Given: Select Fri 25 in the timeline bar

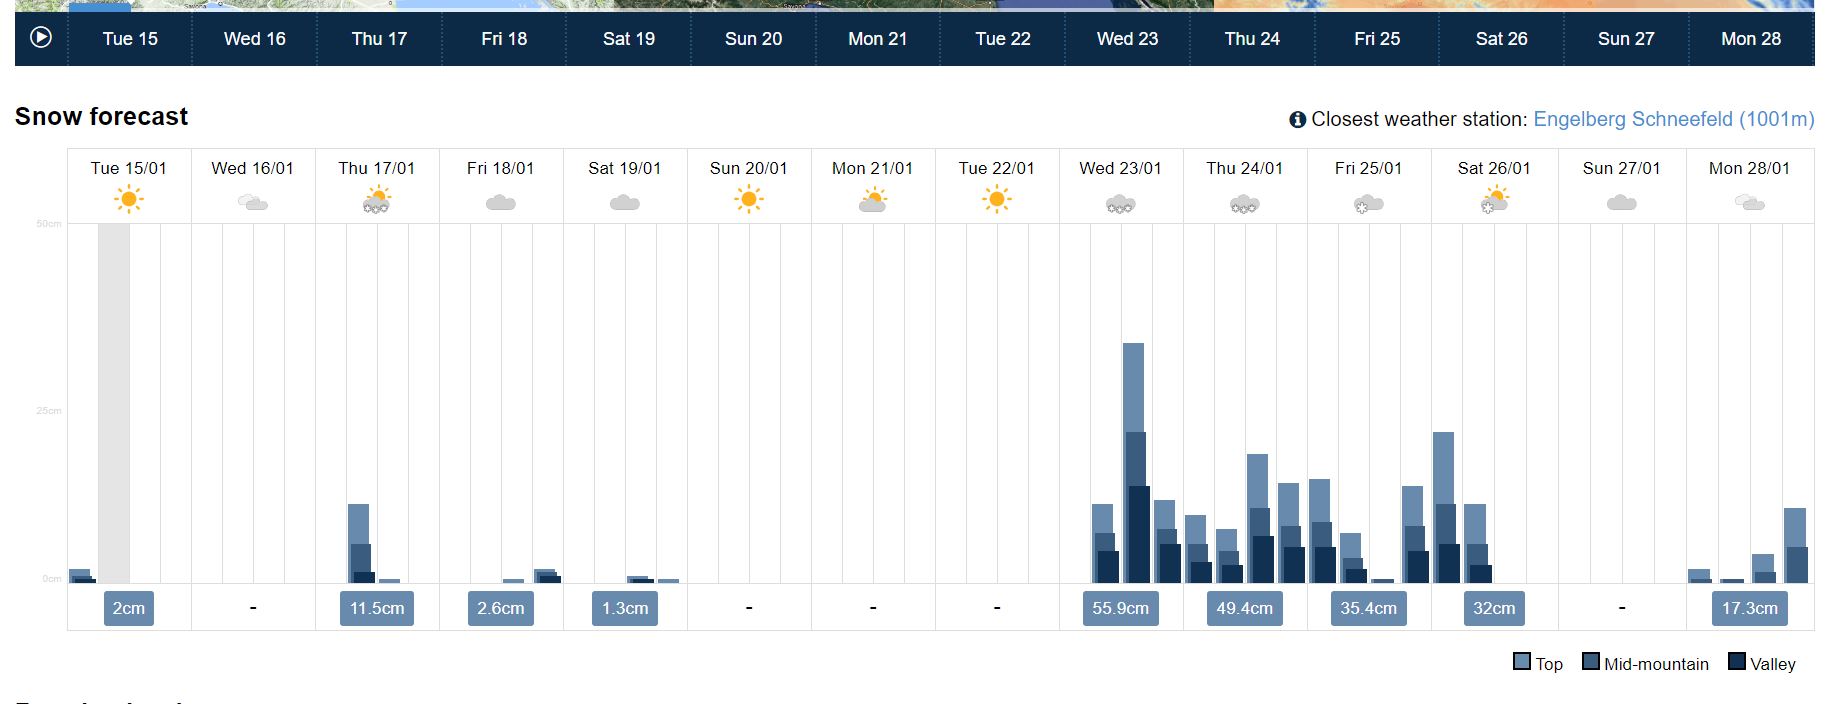Looking at the screenshot, I should pyautogui.click(x=1377, y=39).
